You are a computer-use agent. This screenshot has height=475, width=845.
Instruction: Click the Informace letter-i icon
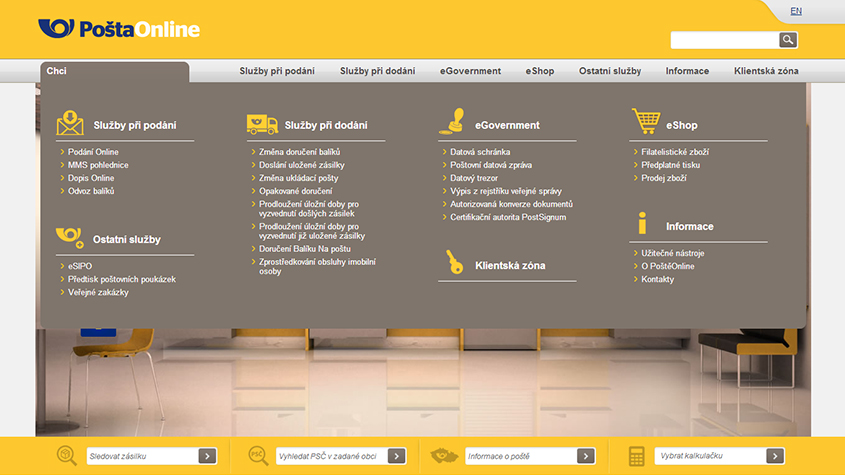tap(644, 224)
